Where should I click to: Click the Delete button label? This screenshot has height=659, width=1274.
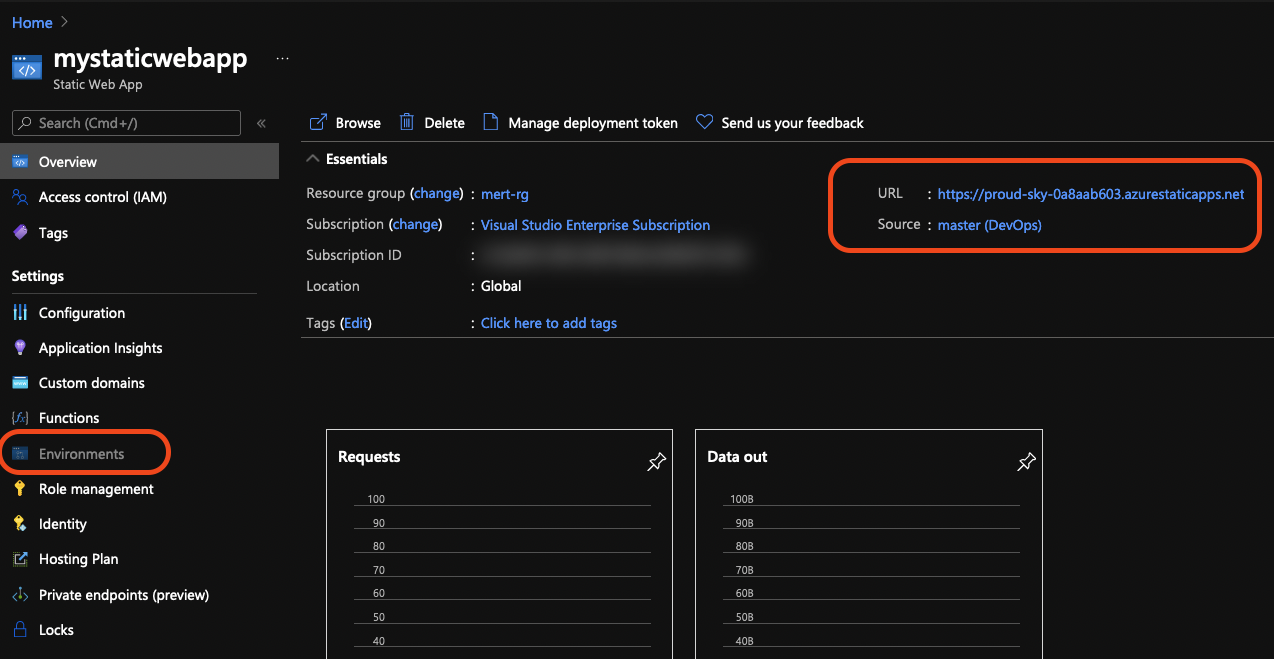444,123
